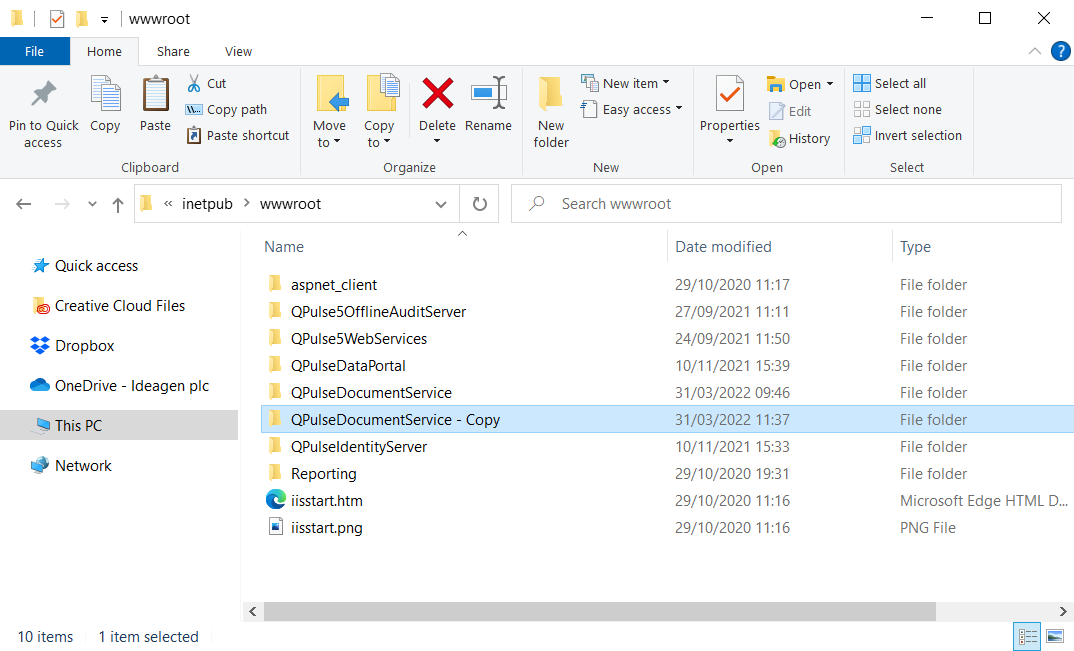The height and width of the screenshot is (651, 1074).
Task: Click the Edit button in Open group
Action: click(790, 111)
